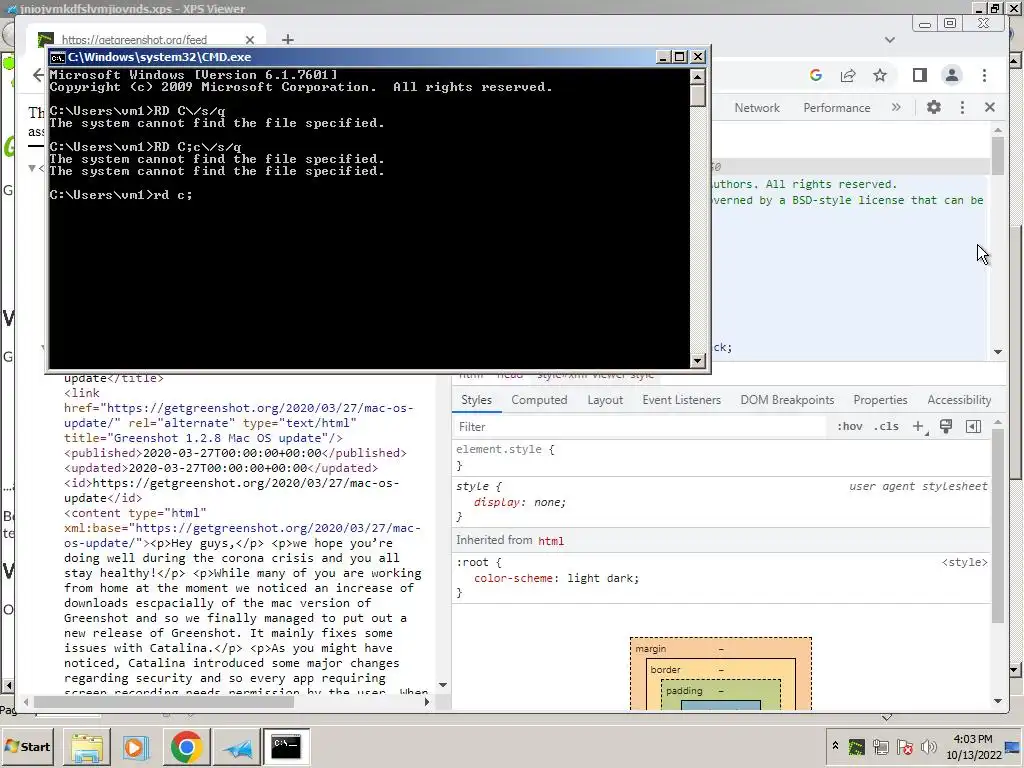Click the Filter styles input field
Image resolution: width=1024 pixels, height=768 pixels.
[x=640, y=426]
